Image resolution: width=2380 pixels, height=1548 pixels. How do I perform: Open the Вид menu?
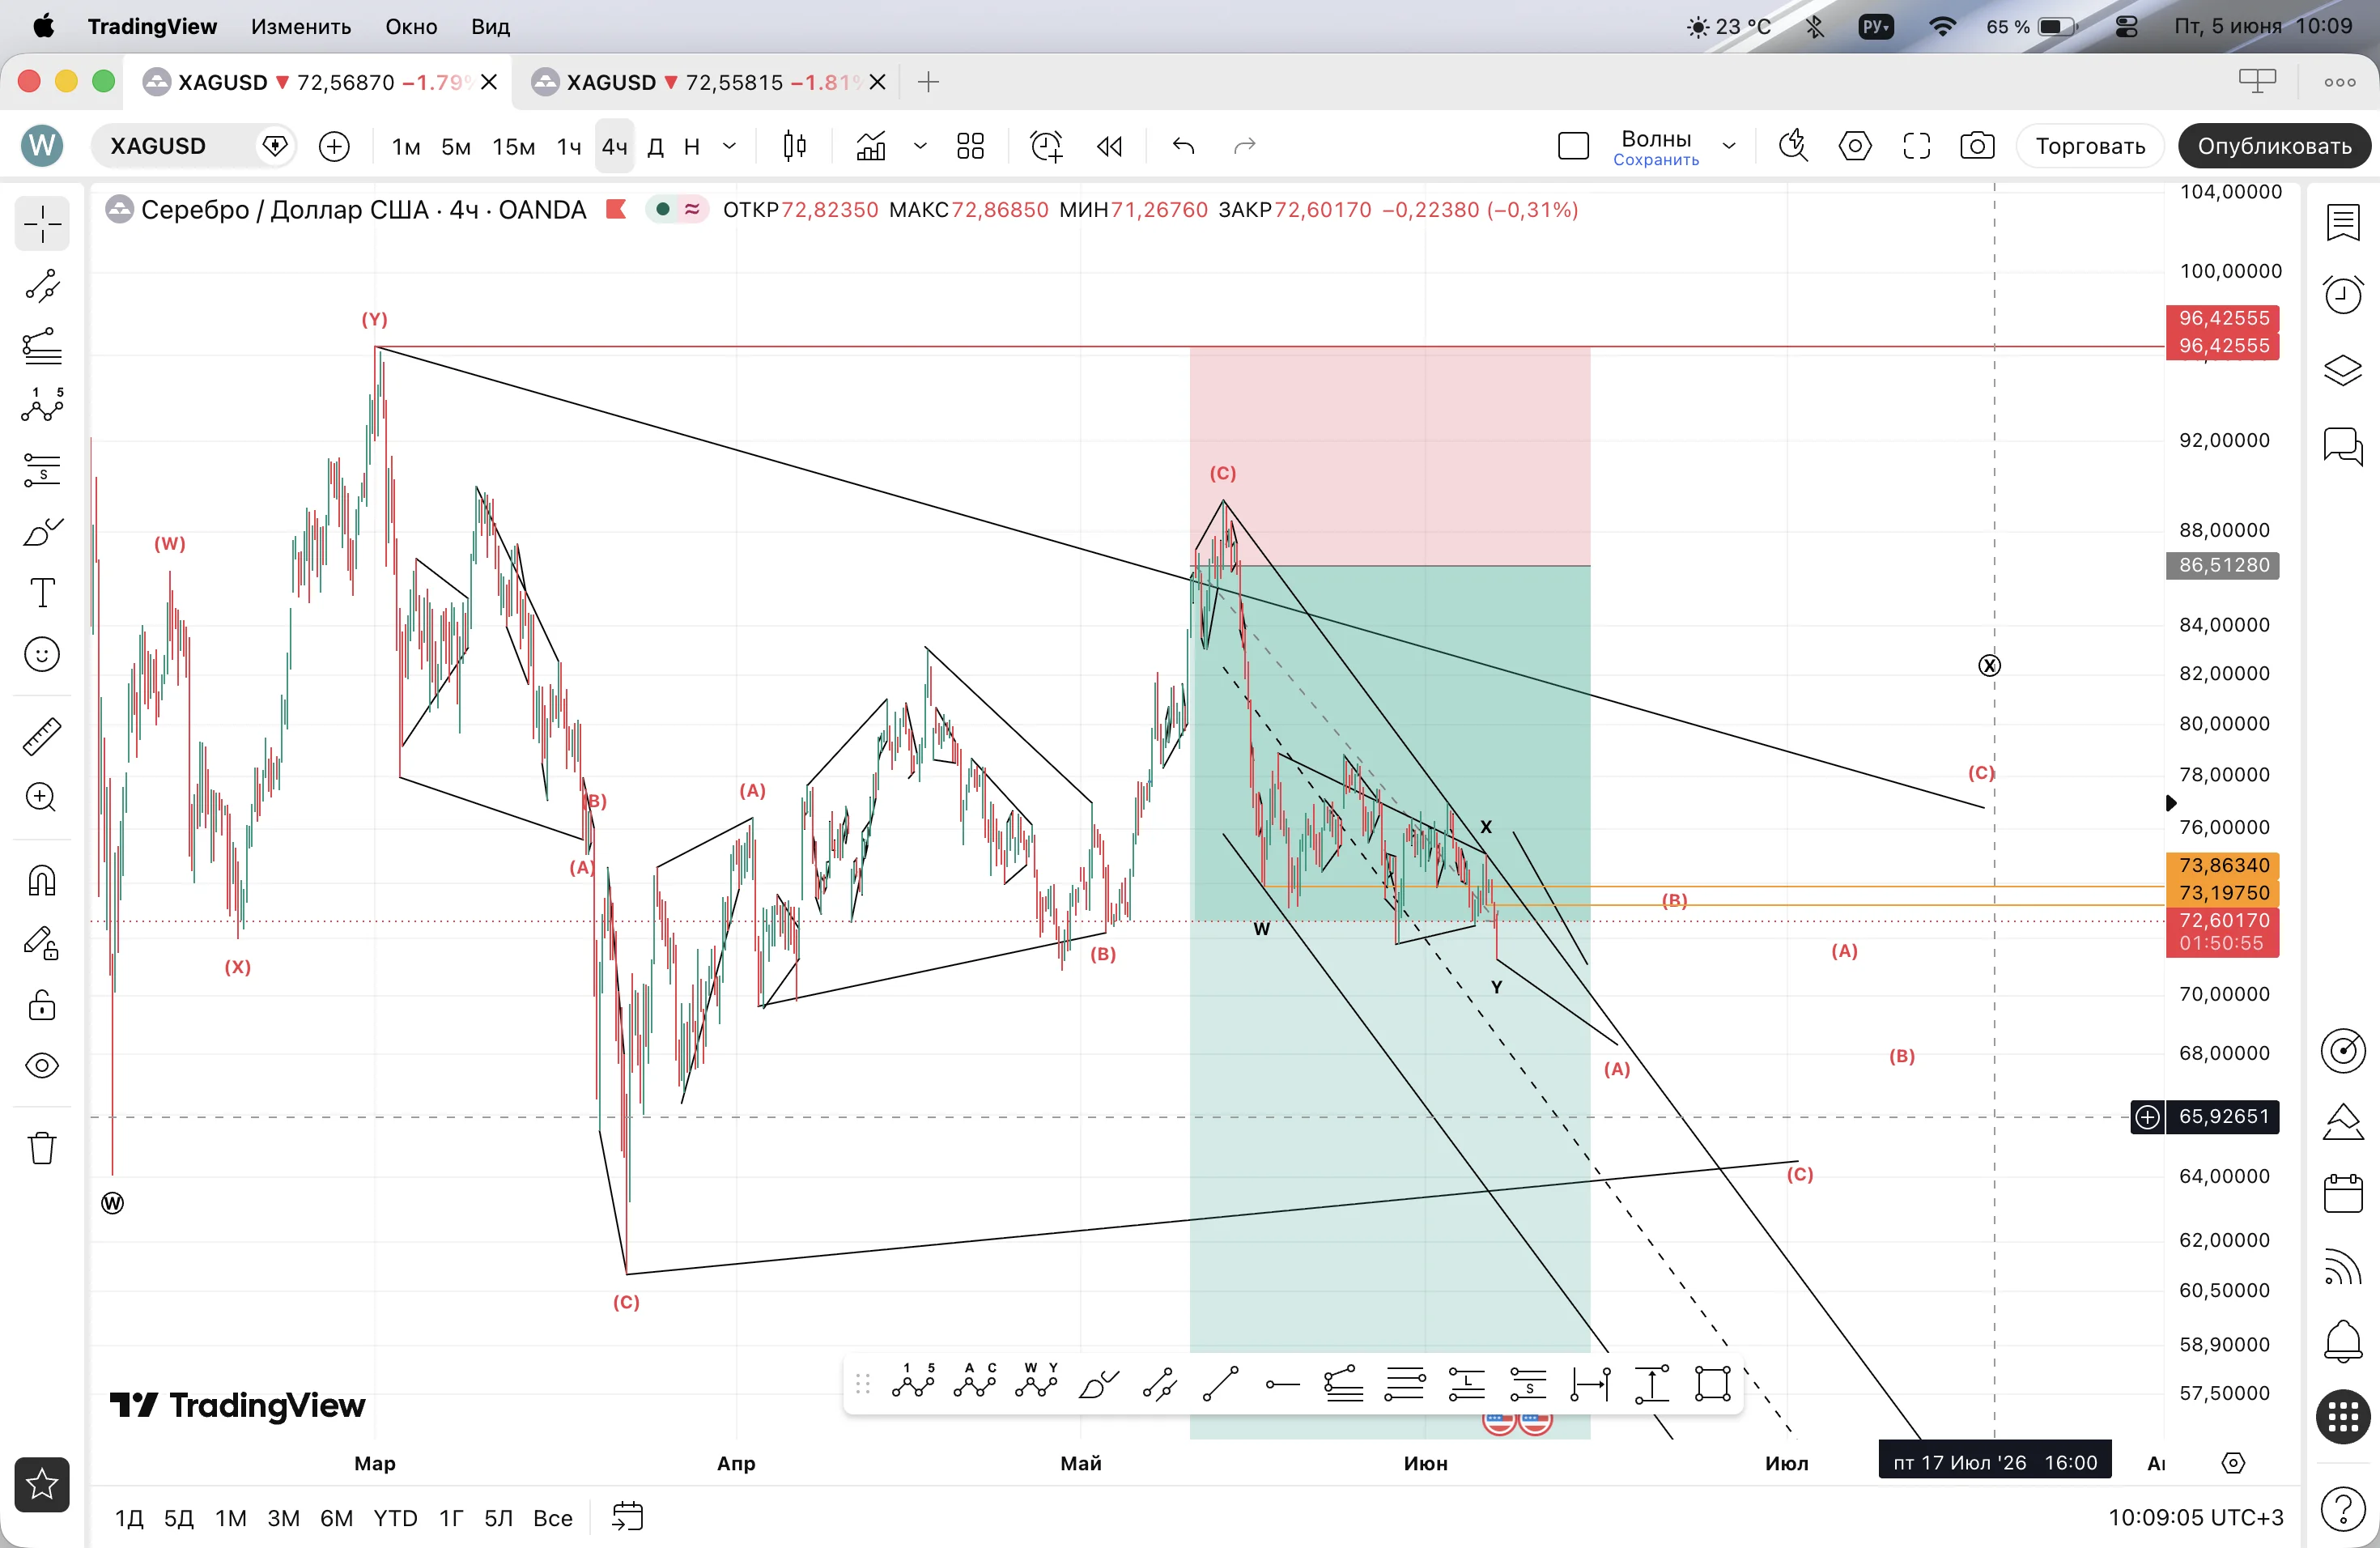tap(490, 26)
